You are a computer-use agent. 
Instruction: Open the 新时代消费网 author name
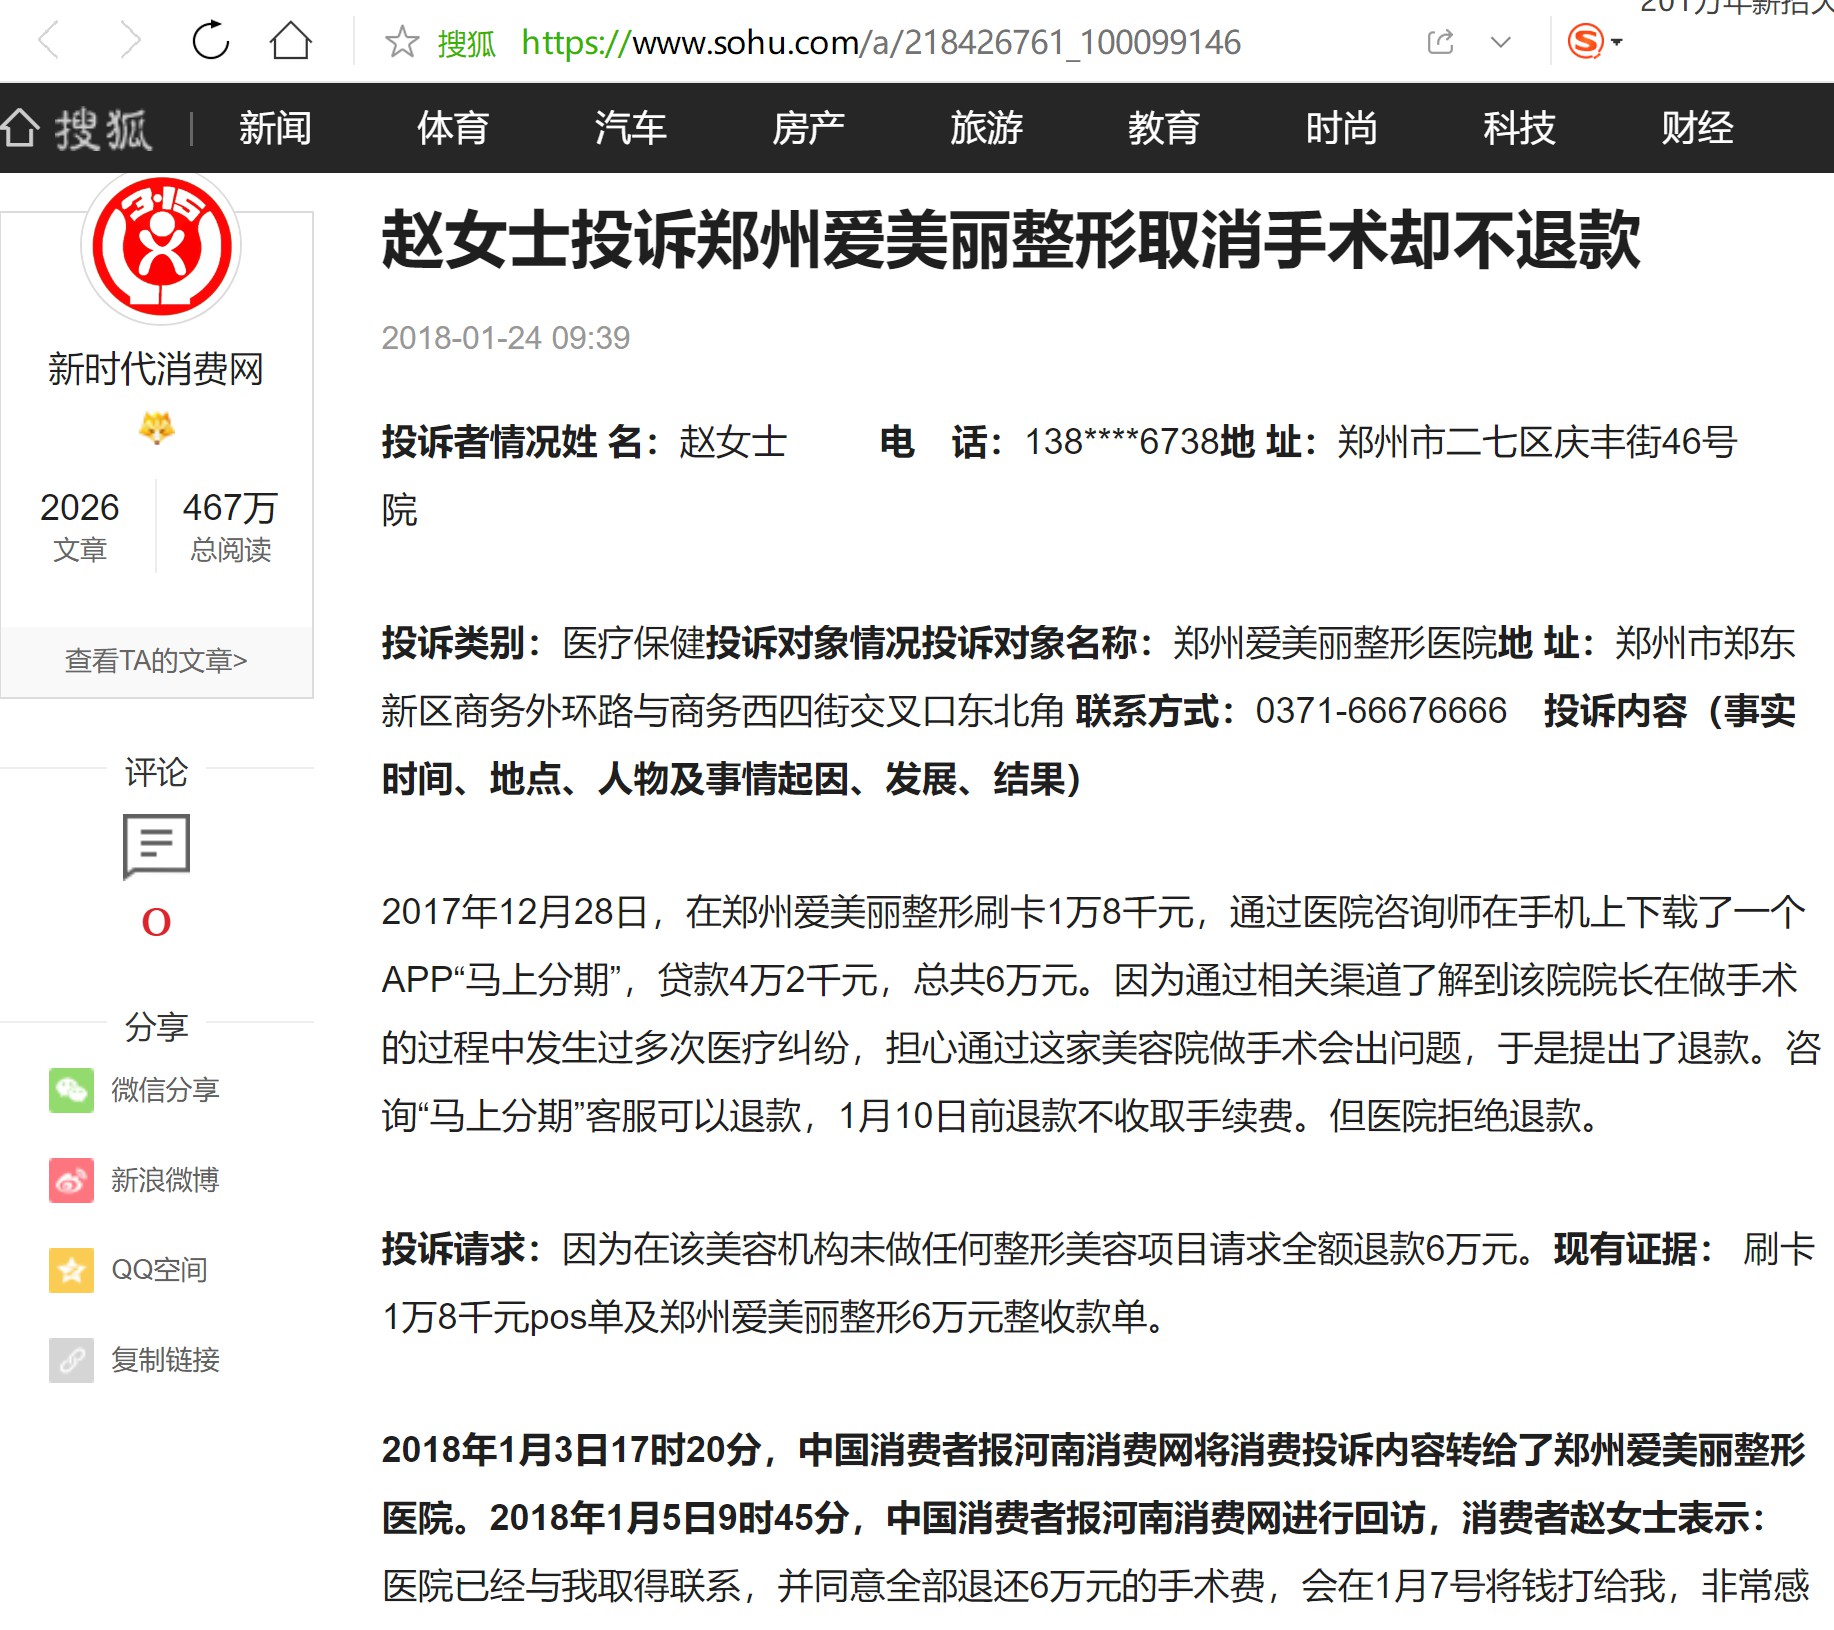point(156,369)
